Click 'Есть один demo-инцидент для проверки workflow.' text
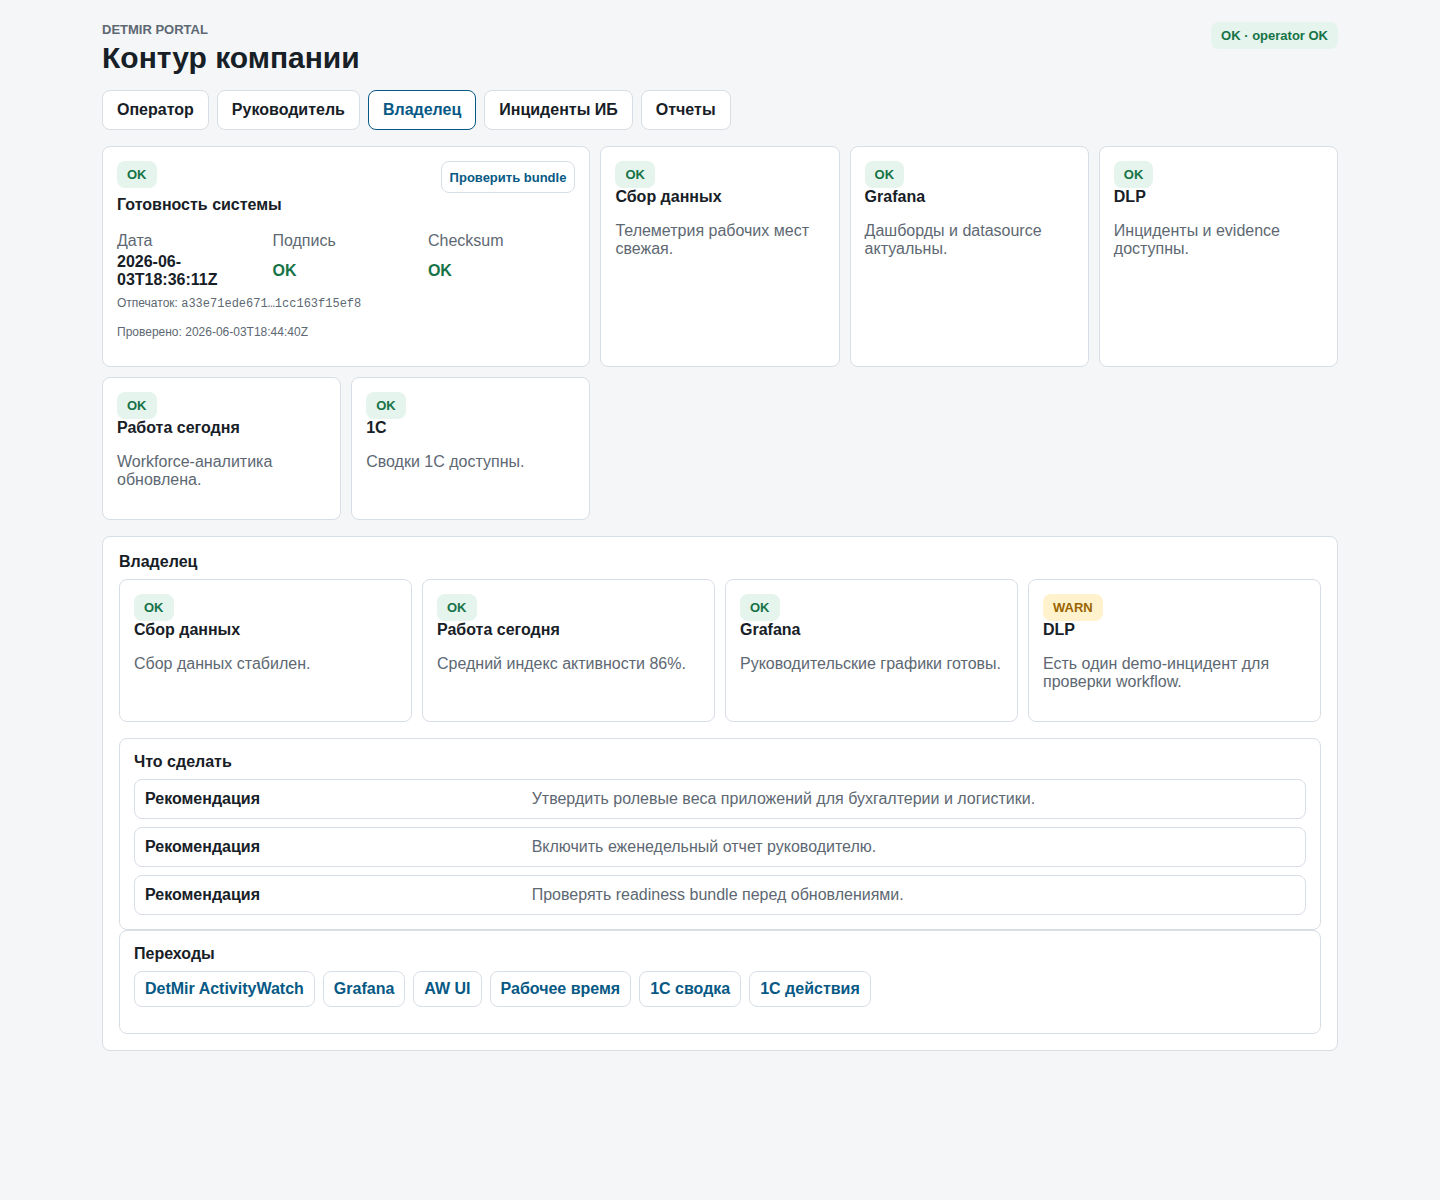This screenshot has width=1440, height=1200. pos(1156,673)
